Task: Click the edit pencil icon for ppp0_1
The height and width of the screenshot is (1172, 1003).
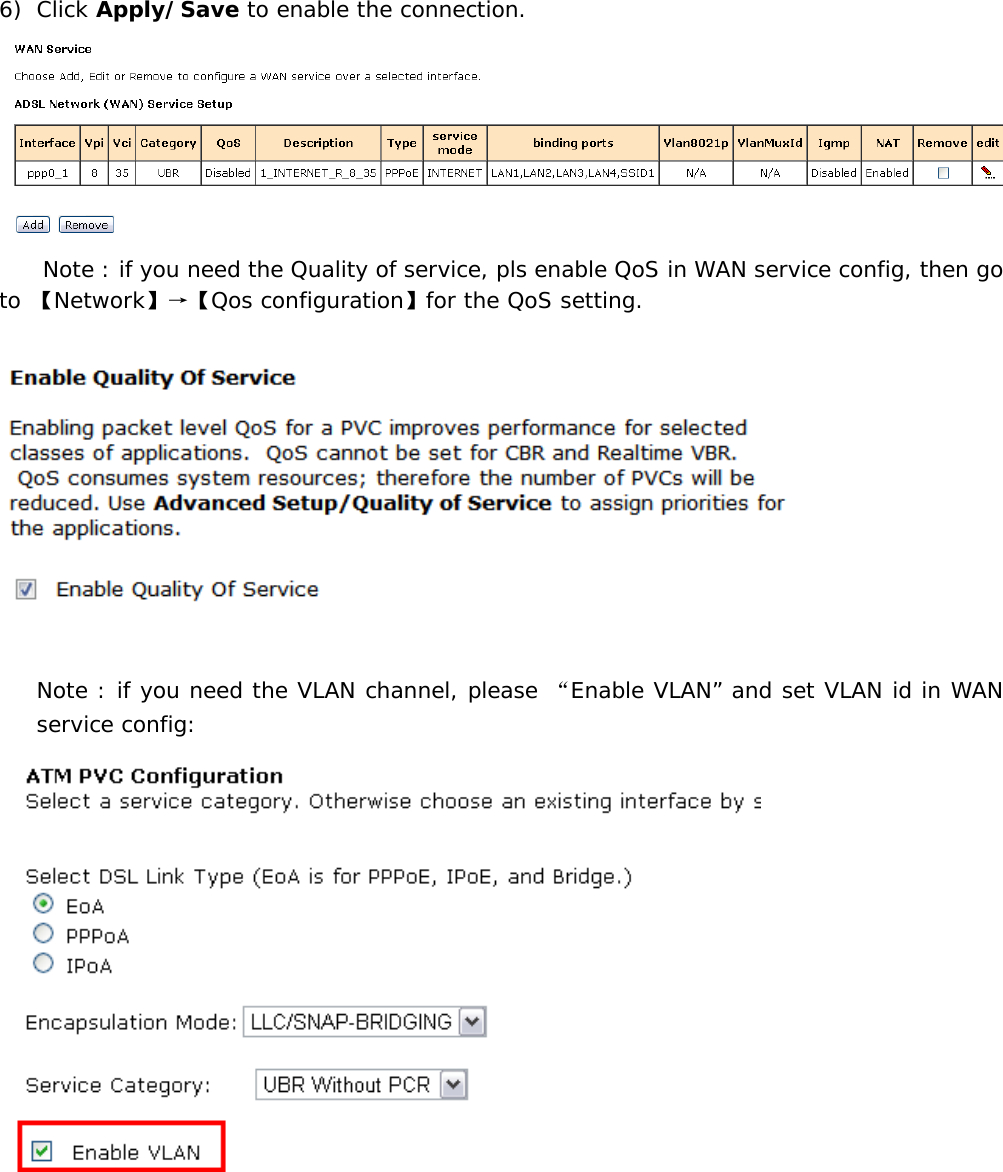Action: [988, 172]
